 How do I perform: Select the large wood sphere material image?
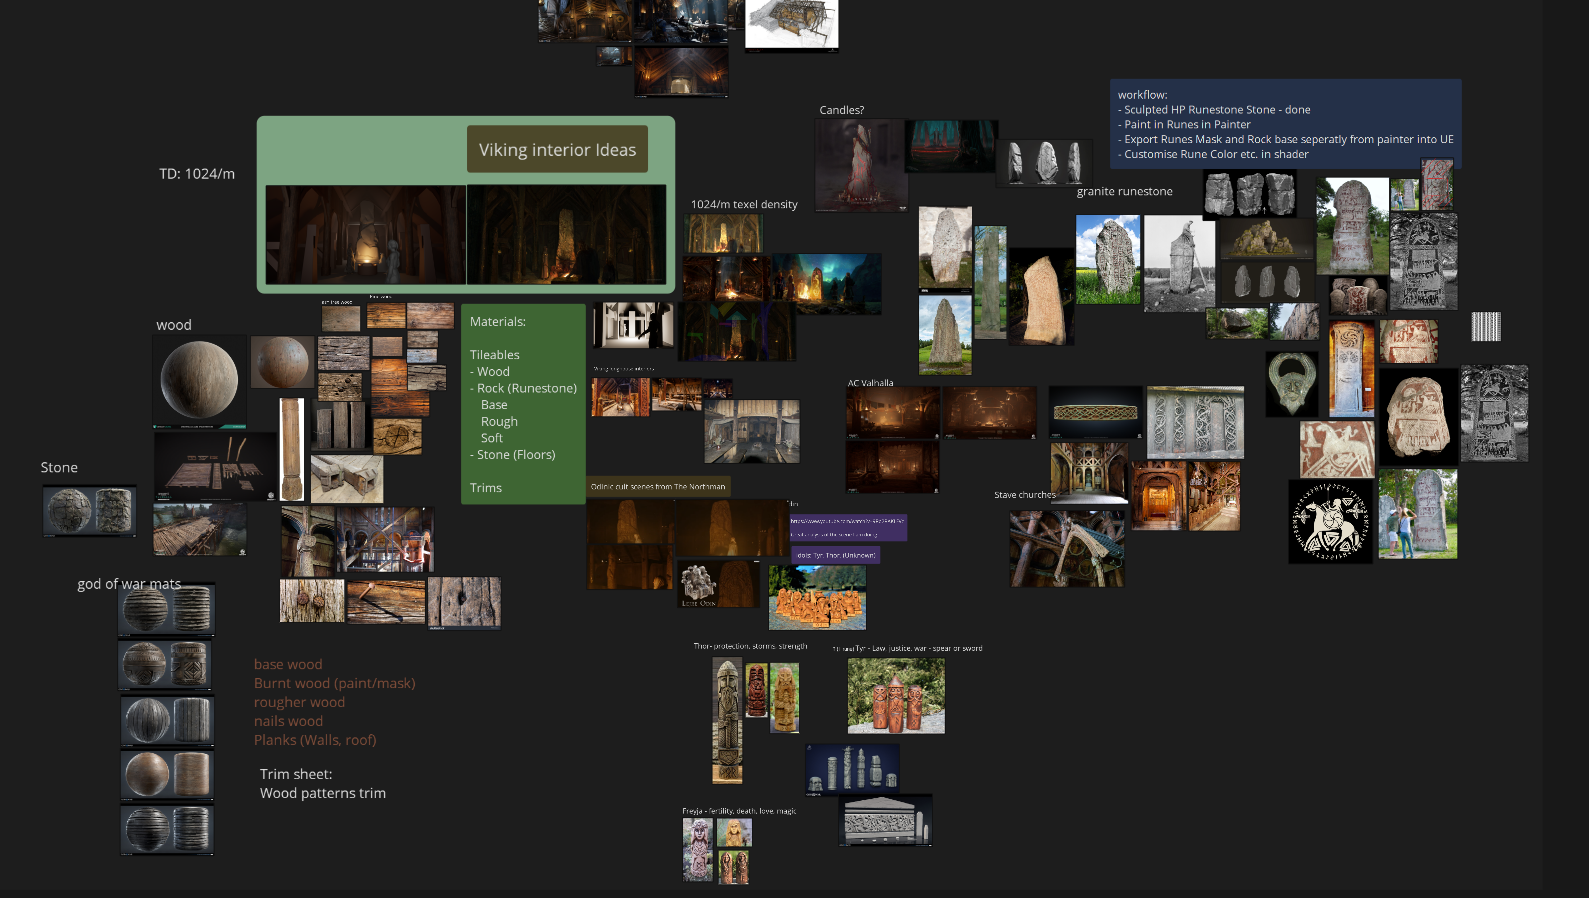[199, 380]
